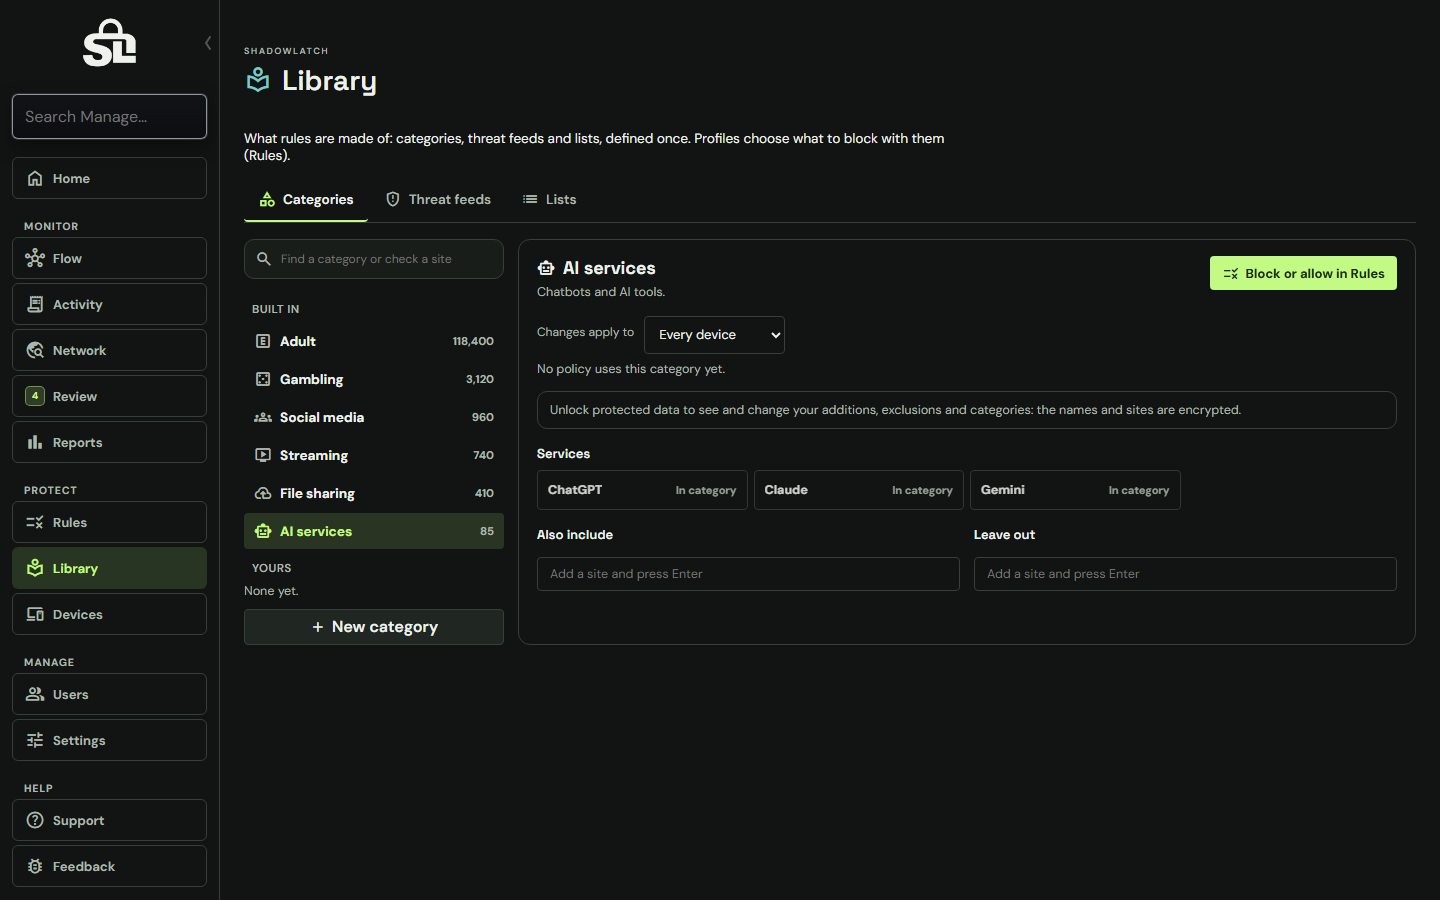1440x900 pixels.
Task: Click the Also include site field
Action: click(748, 574)
